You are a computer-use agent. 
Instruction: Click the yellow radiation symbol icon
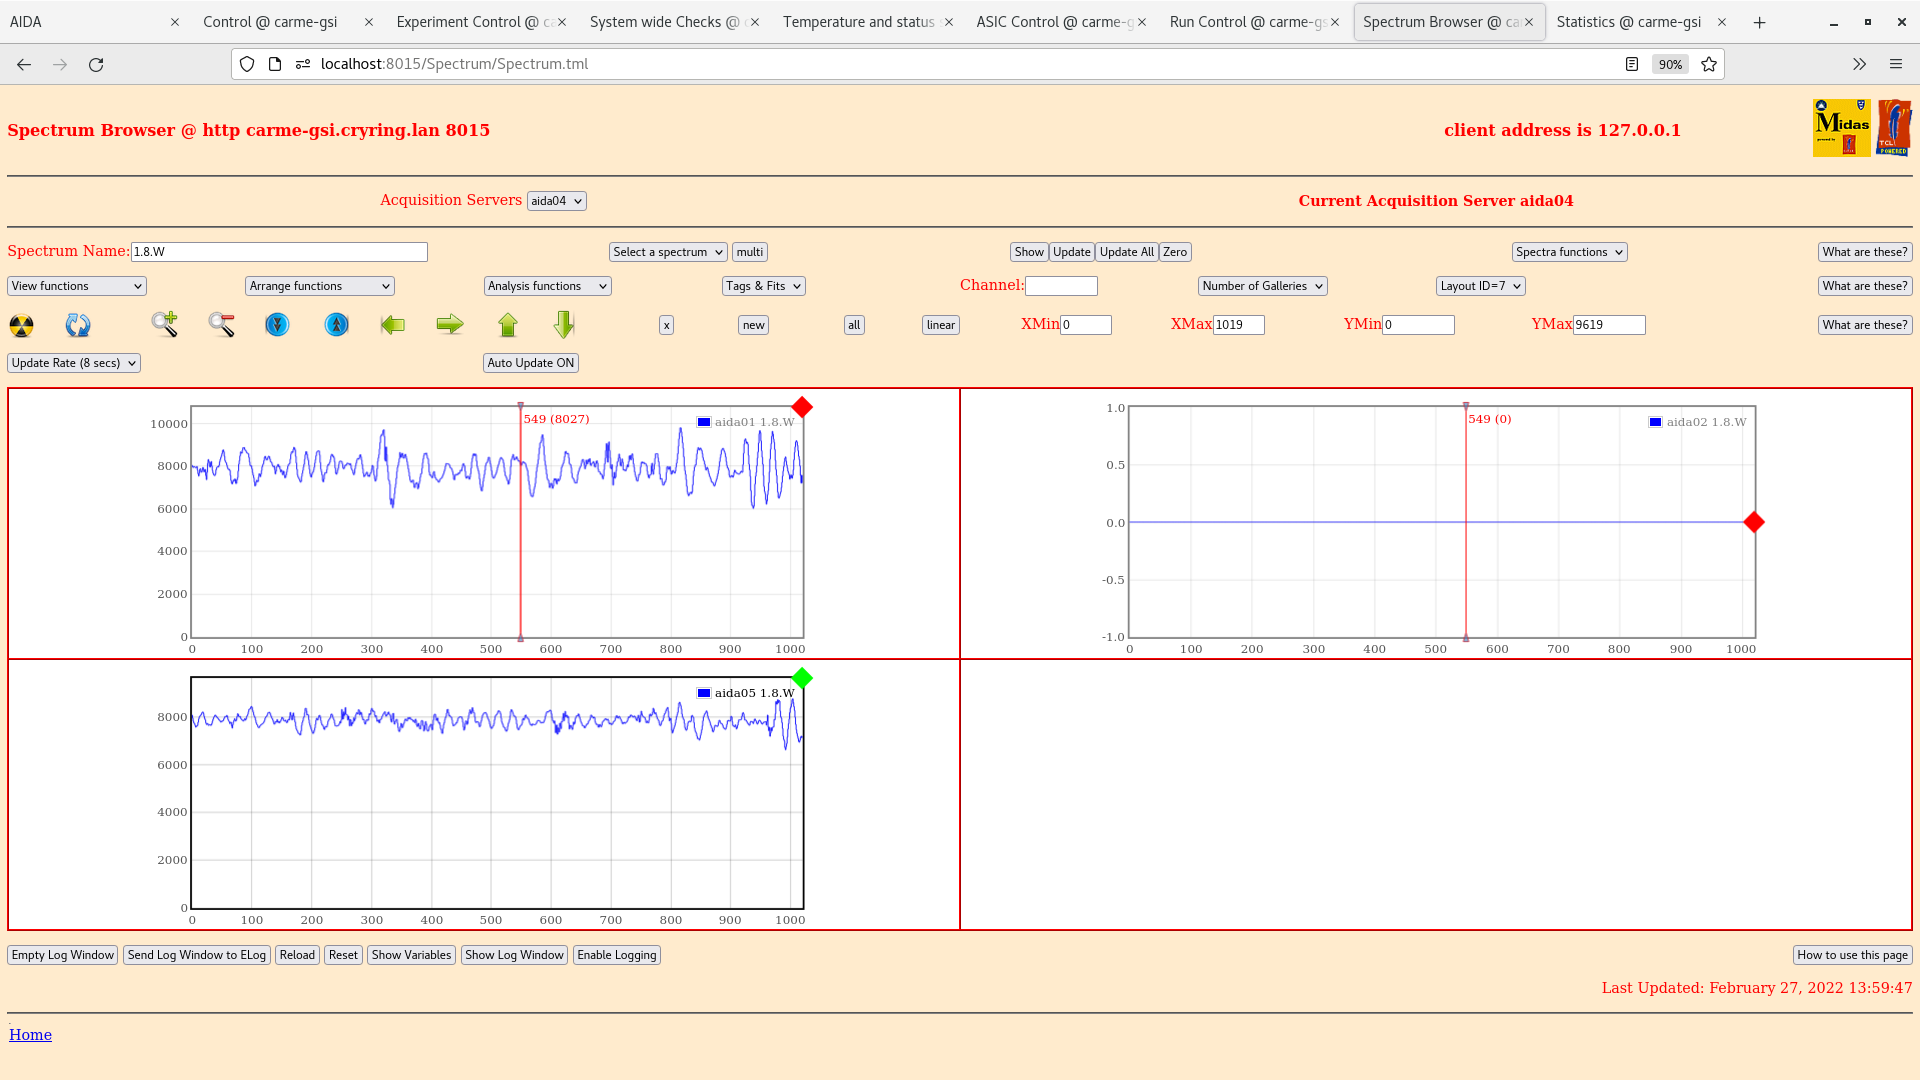[x=21, y=325]
